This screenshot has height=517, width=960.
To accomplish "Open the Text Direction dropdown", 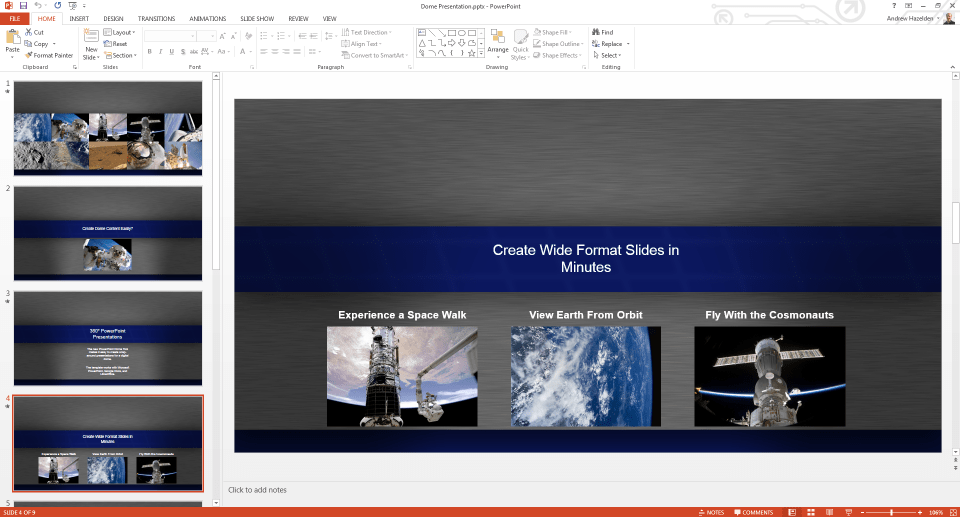I will pyautogui.click(x=367, y=32).
